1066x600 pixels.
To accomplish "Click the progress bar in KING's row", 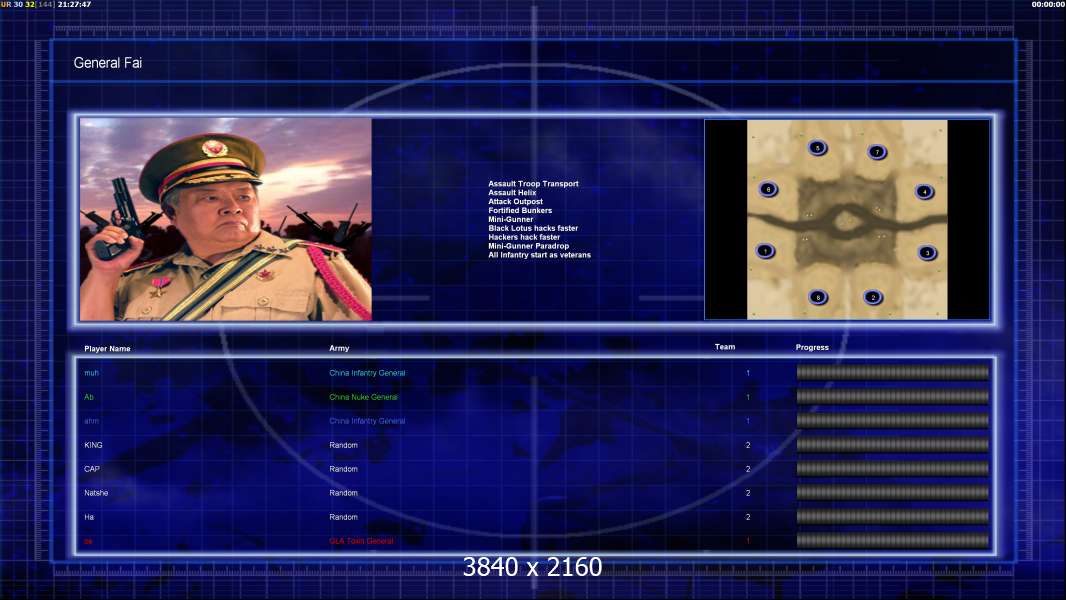I will (x=893, y=444).
